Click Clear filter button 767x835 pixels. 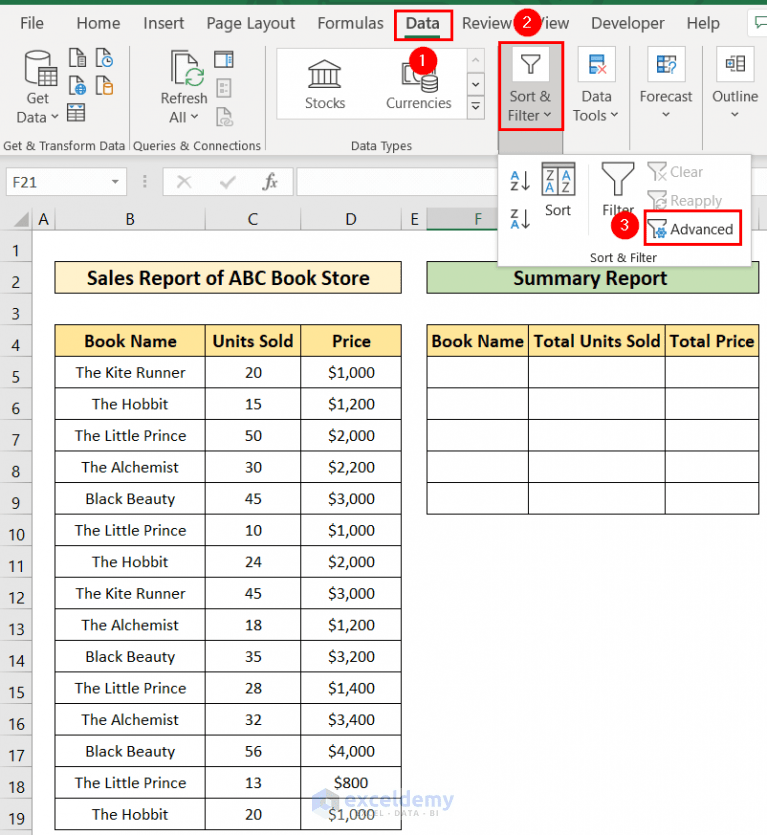click(676, 172)
